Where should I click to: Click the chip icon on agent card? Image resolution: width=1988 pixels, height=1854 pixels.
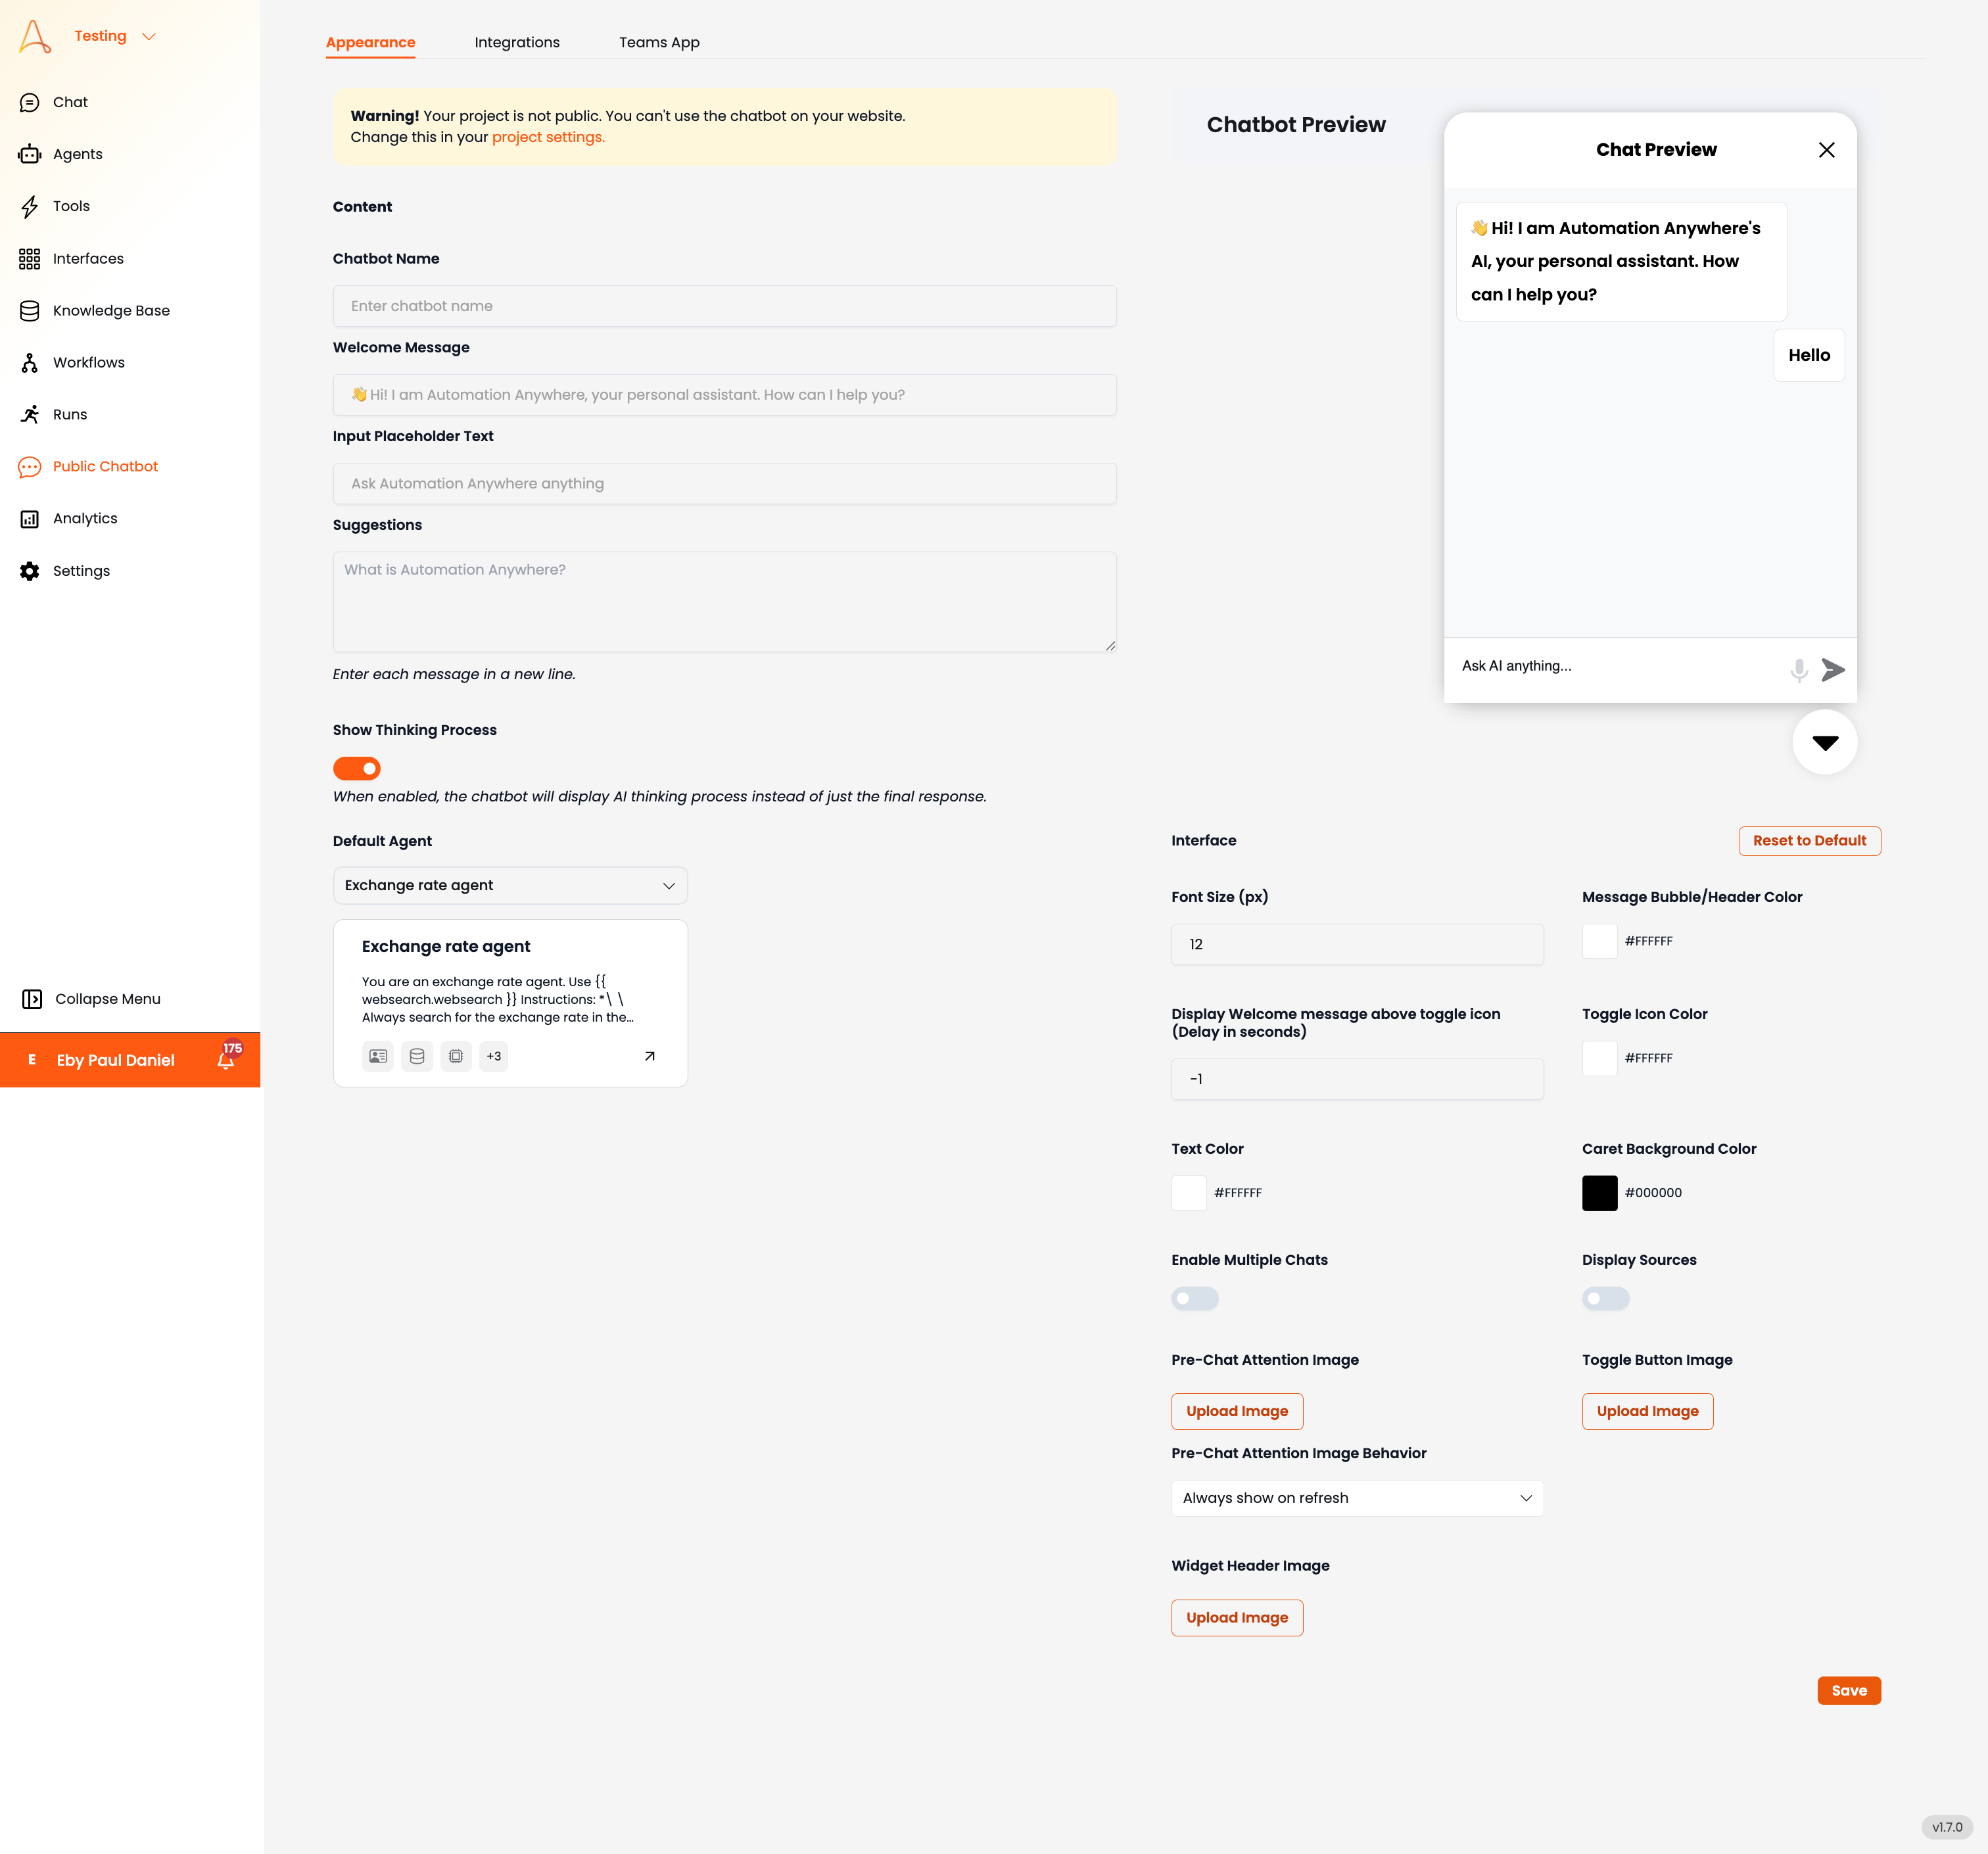pyautogui.click(x=456, y=1056)
